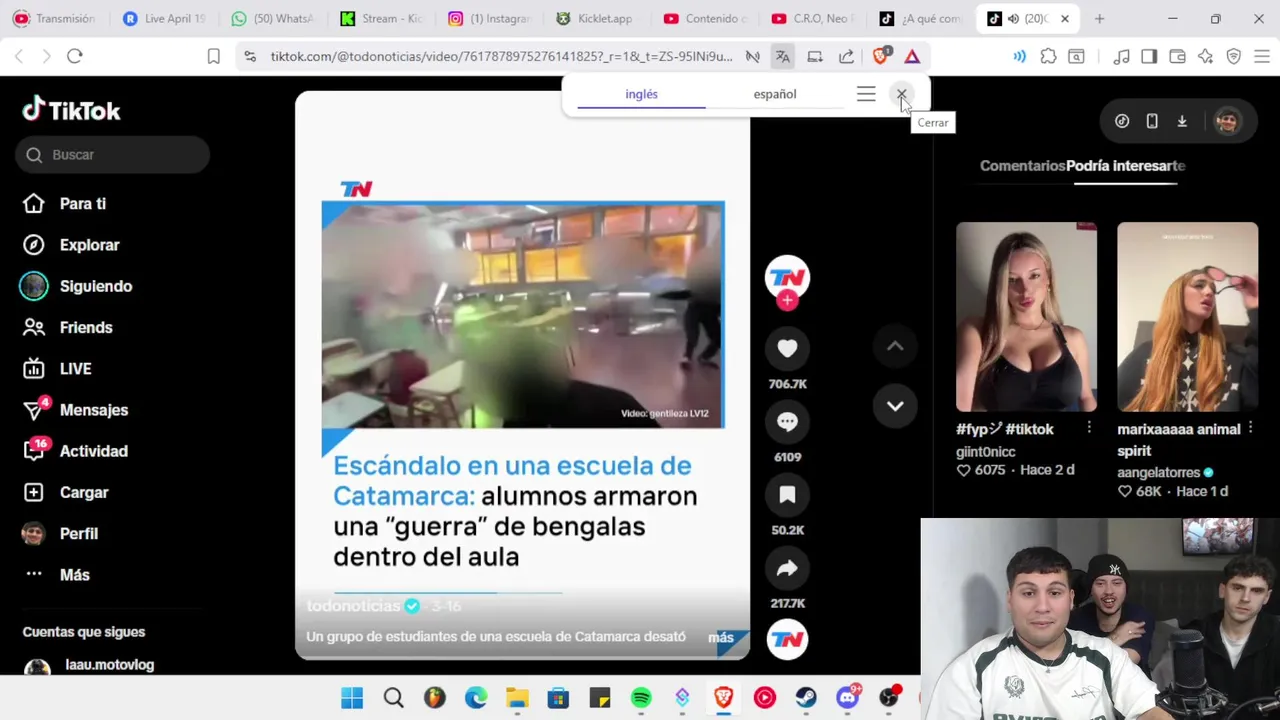The width and height of the screenshot is (1280, 720).
Task: Select inglés in the translate popup
Action: pos(641,94)
